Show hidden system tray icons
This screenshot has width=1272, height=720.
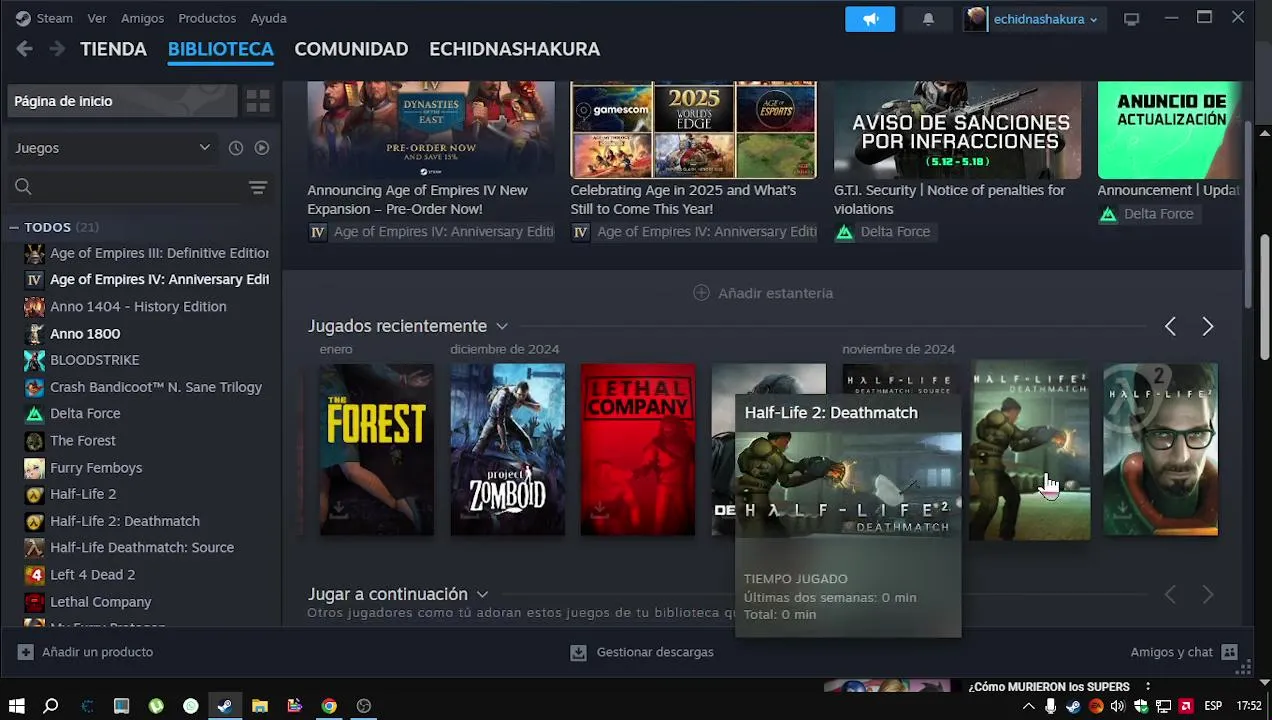[1028, 706]
